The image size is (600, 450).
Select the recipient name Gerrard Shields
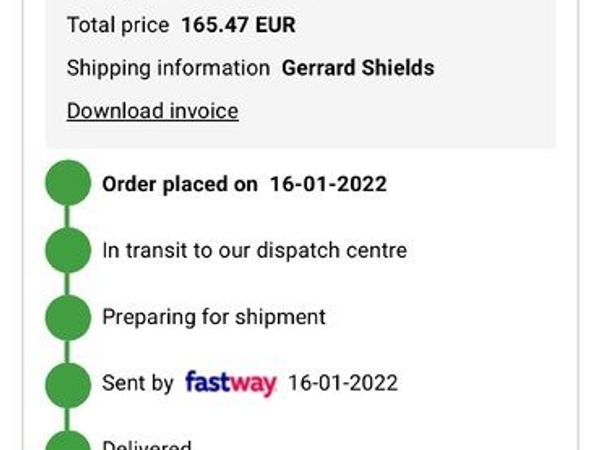coord(358,68)
